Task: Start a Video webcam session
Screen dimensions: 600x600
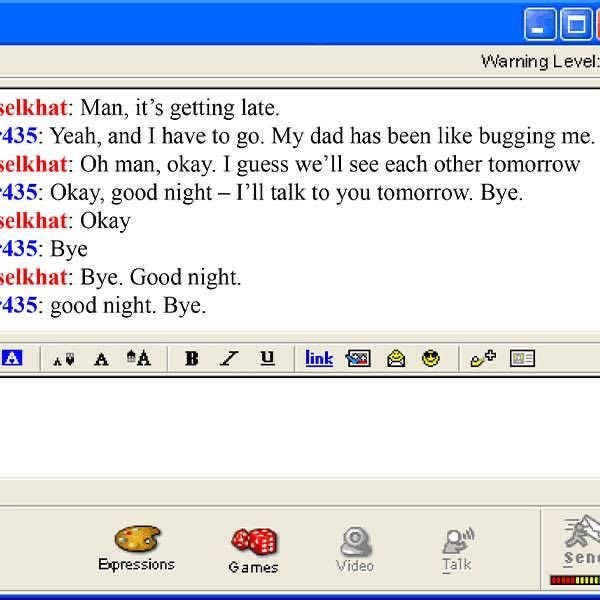Action: pyautogui.click(x=355, y=550)
